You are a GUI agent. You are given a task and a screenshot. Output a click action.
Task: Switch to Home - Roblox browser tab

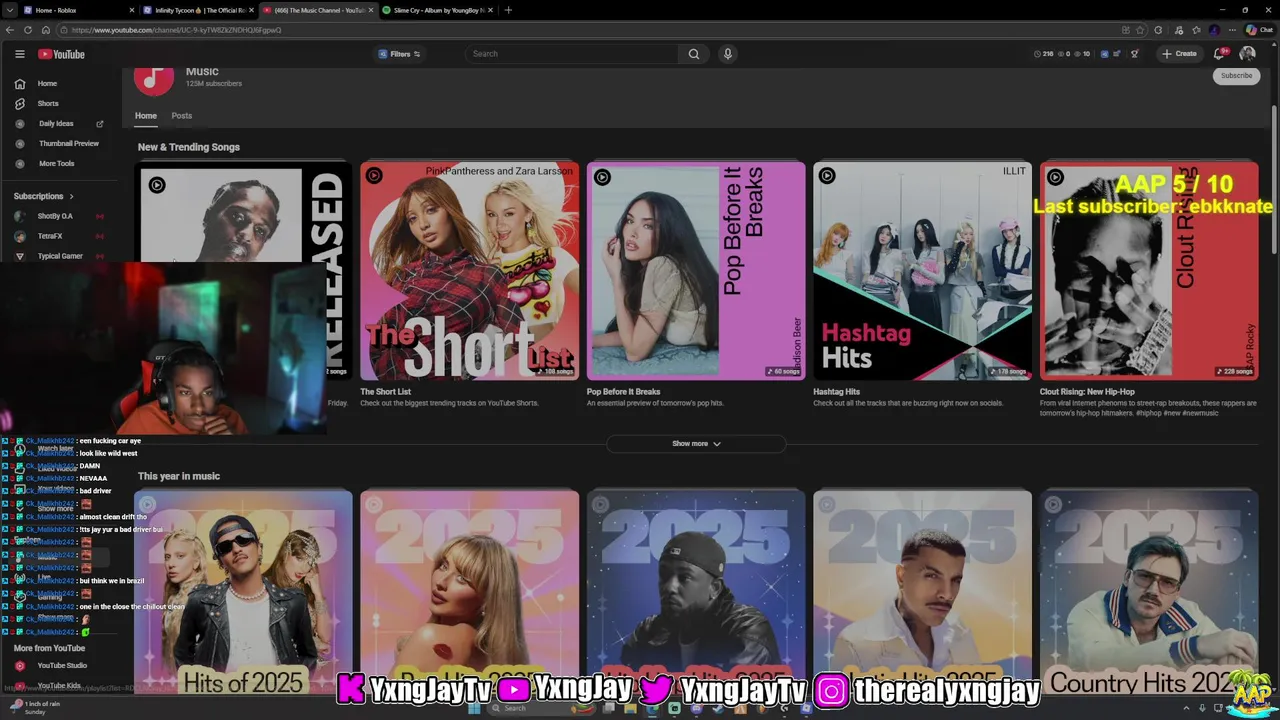[x=77, y=10]
